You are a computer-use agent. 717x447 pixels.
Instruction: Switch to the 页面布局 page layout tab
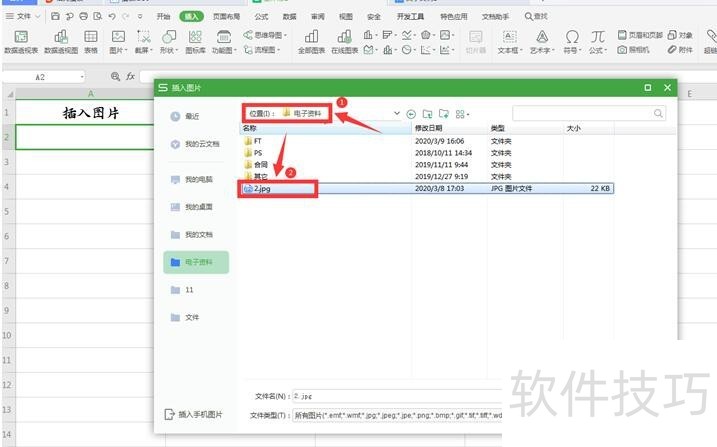coord(226,16)
